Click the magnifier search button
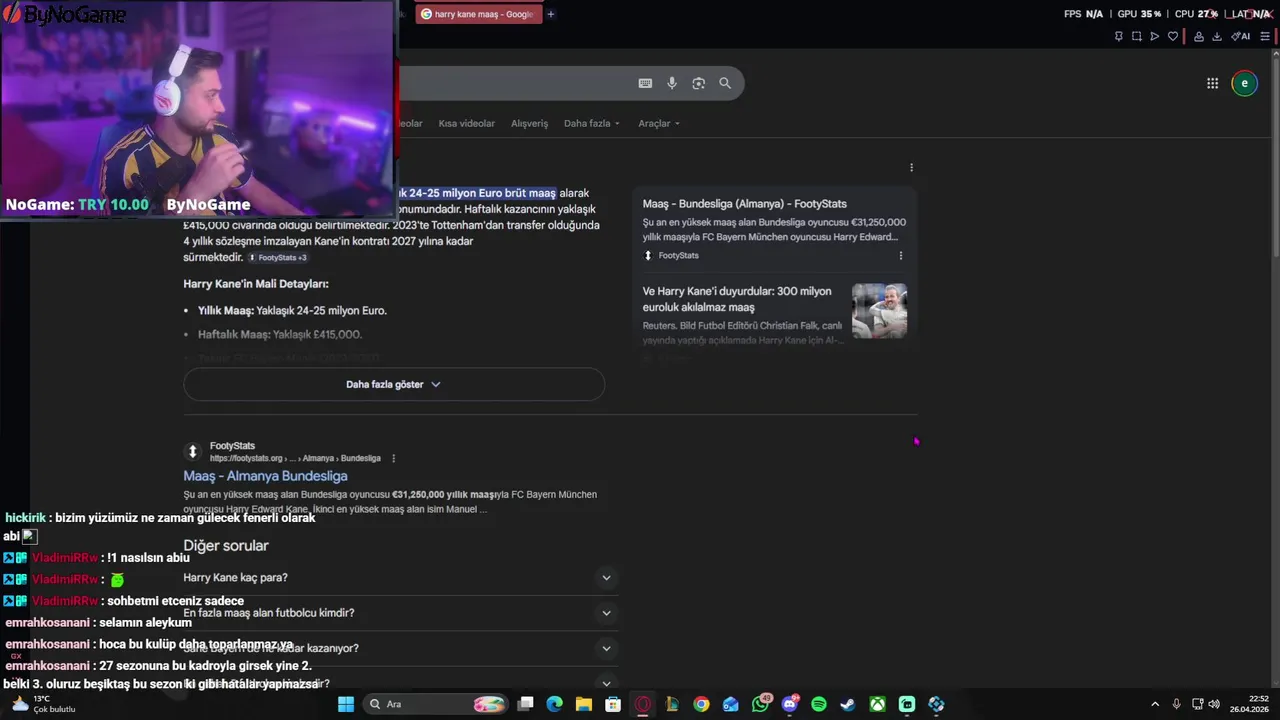The height and width of the screenshot is (720, 1280). 725,84
